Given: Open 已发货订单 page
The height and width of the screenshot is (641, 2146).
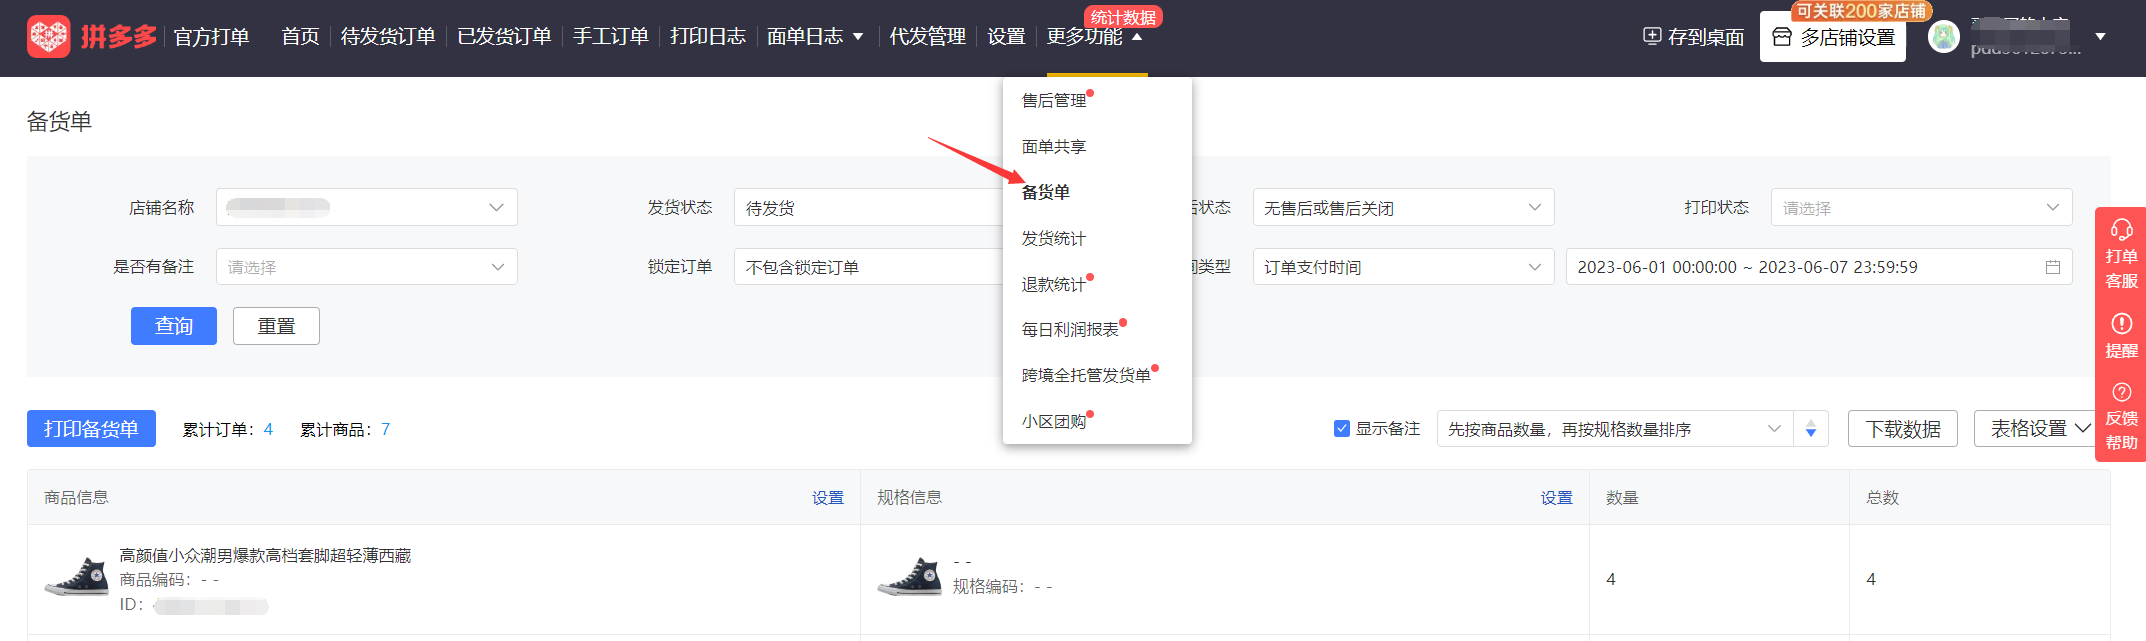Looking at the screenshot, I should click(x=504, y=37).
